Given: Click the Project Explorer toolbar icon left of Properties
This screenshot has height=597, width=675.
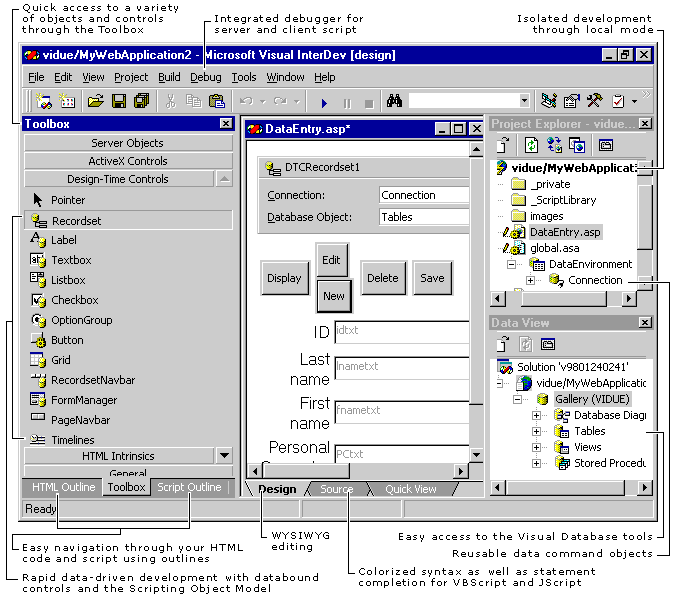Looking at the screenshot, I should [549, 101].
